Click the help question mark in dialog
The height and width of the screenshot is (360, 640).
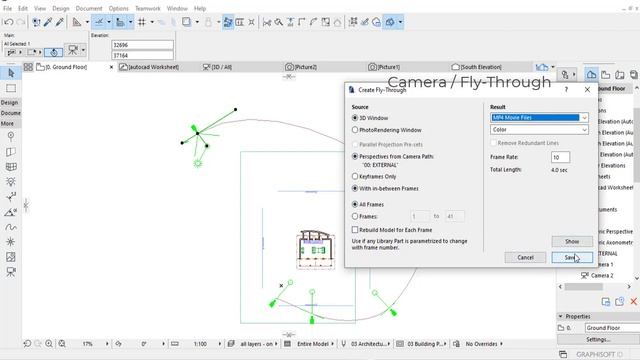point(566,90)
